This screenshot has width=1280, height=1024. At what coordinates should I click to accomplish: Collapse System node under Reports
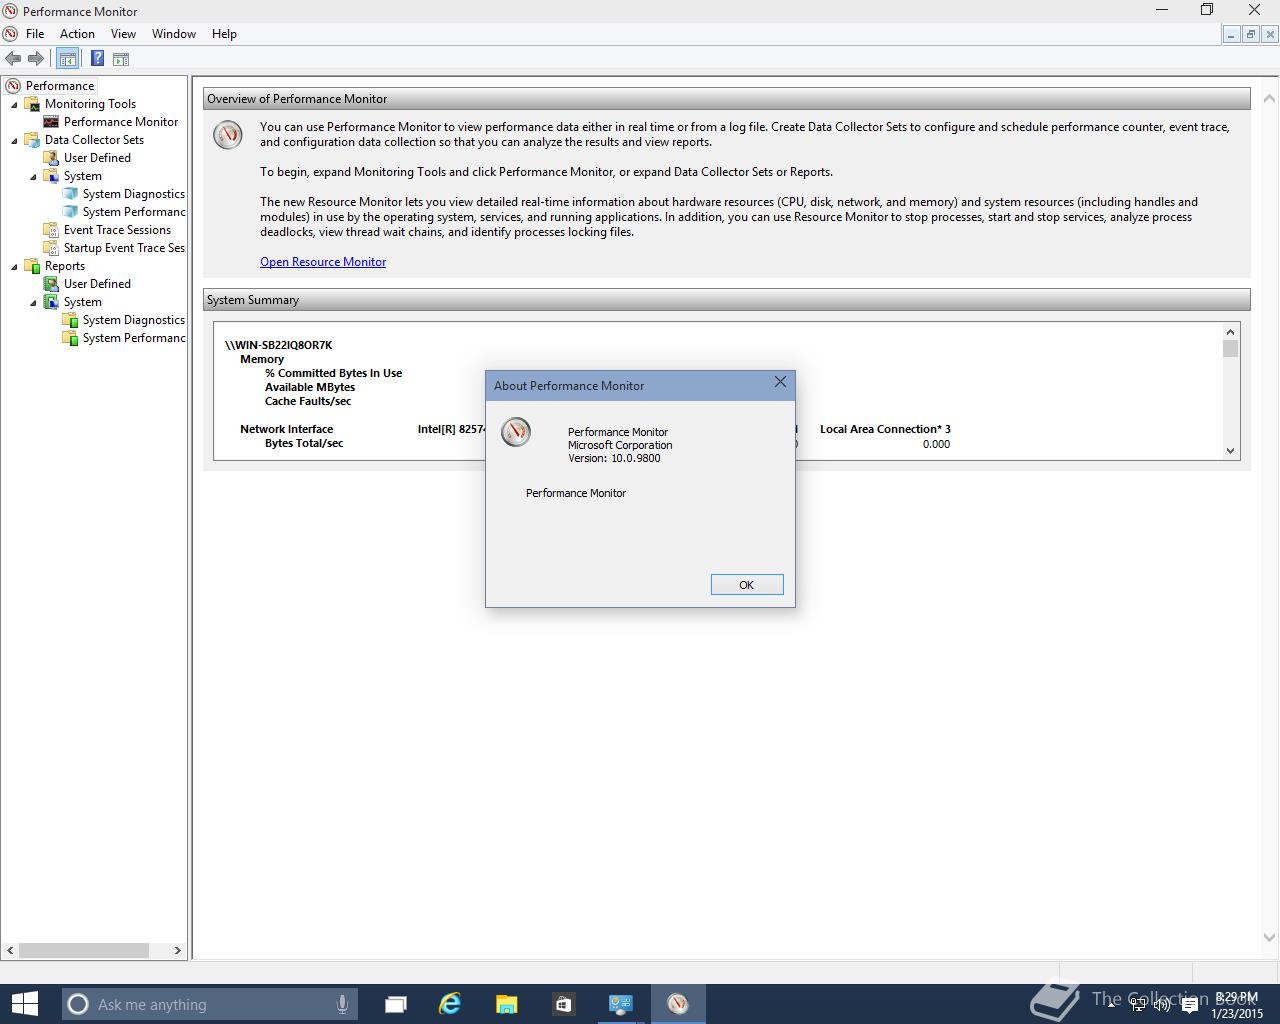[x=33, y=302]
